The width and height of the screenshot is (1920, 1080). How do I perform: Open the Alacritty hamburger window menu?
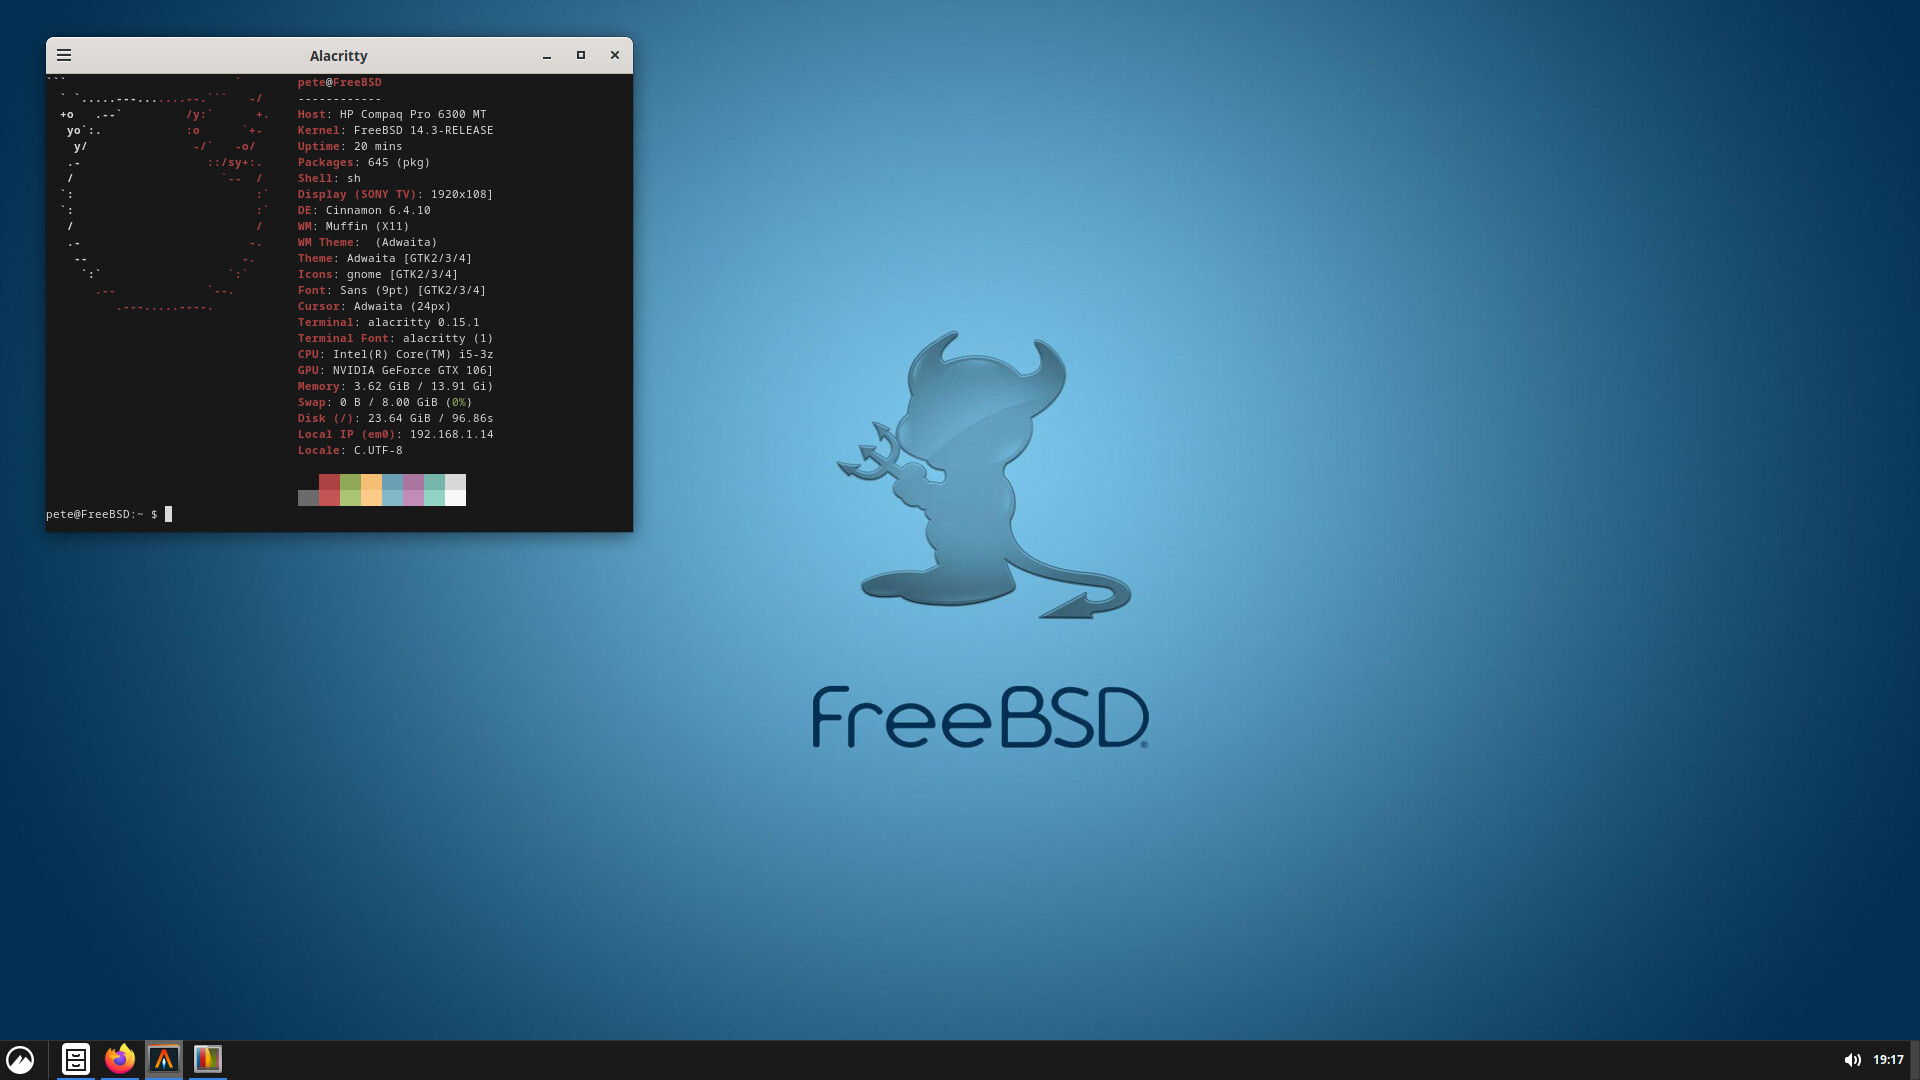click(64, 55)
